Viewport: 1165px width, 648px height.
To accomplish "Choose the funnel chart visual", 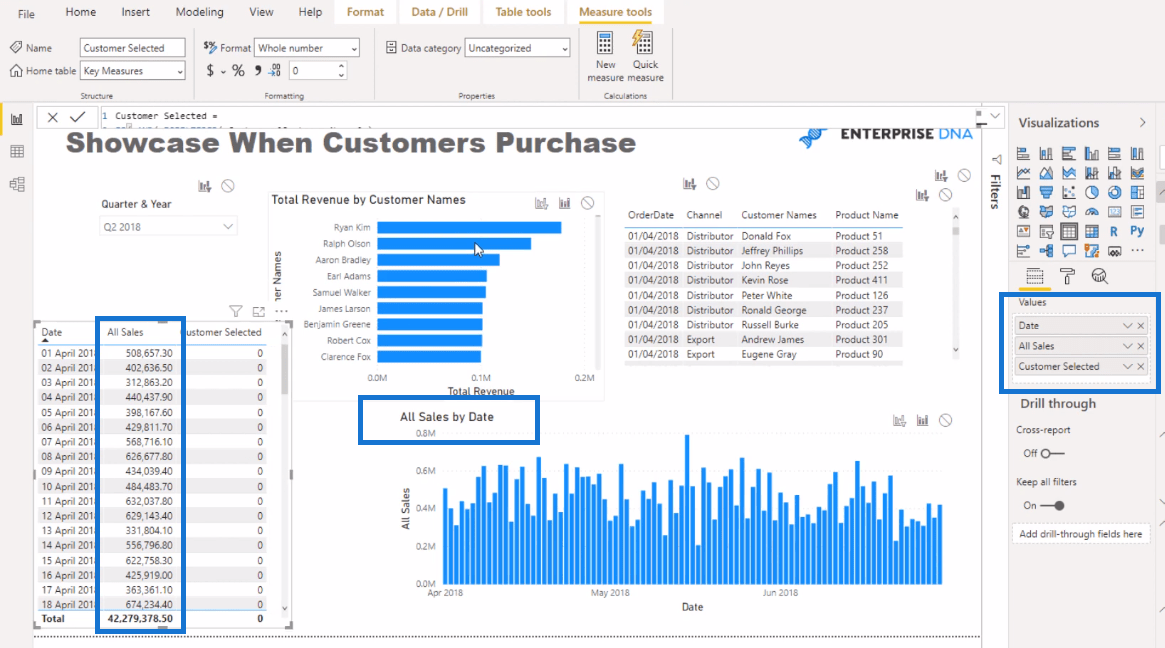I will click(x=1046, y=192).
